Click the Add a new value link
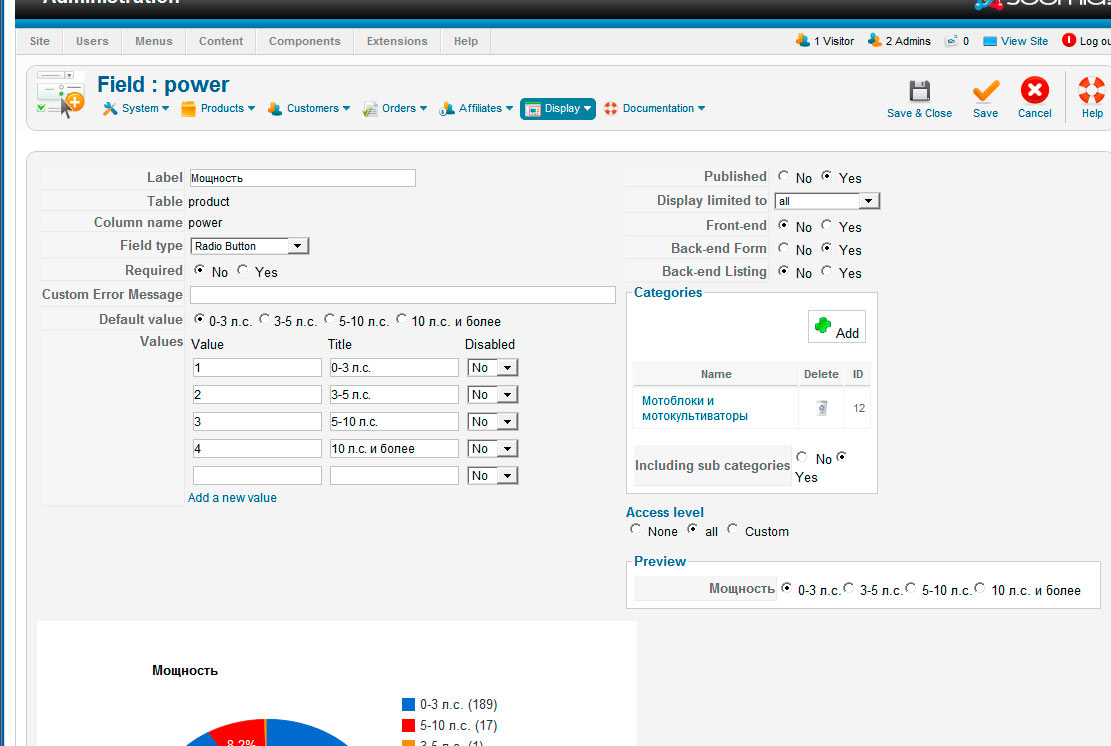Screen dimensions: 1111x746 tap(232, 498)
